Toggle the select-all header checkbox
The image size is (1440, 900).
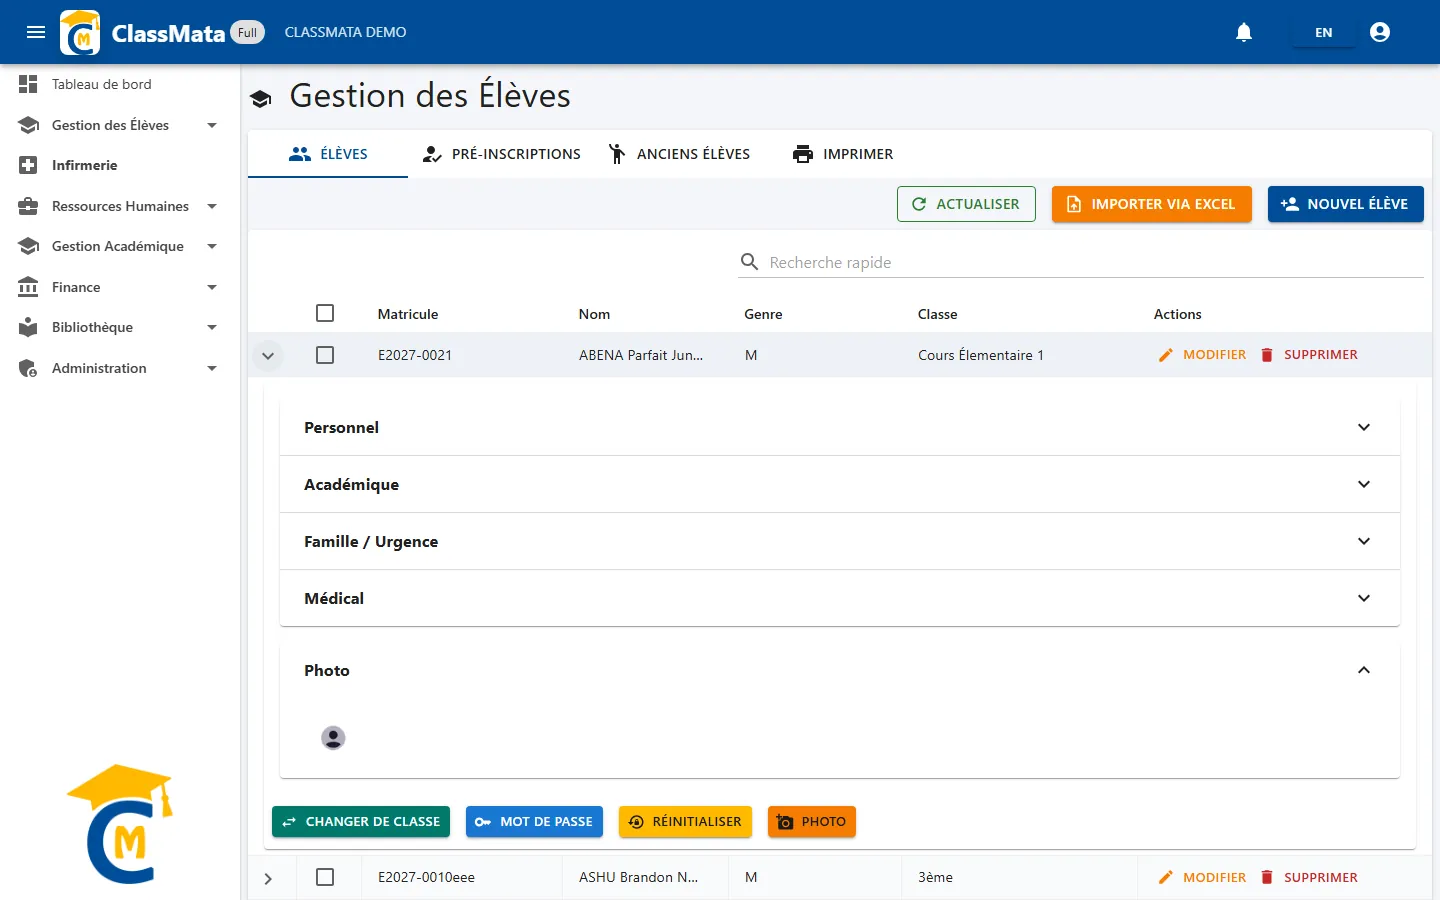tap(325, 313)
